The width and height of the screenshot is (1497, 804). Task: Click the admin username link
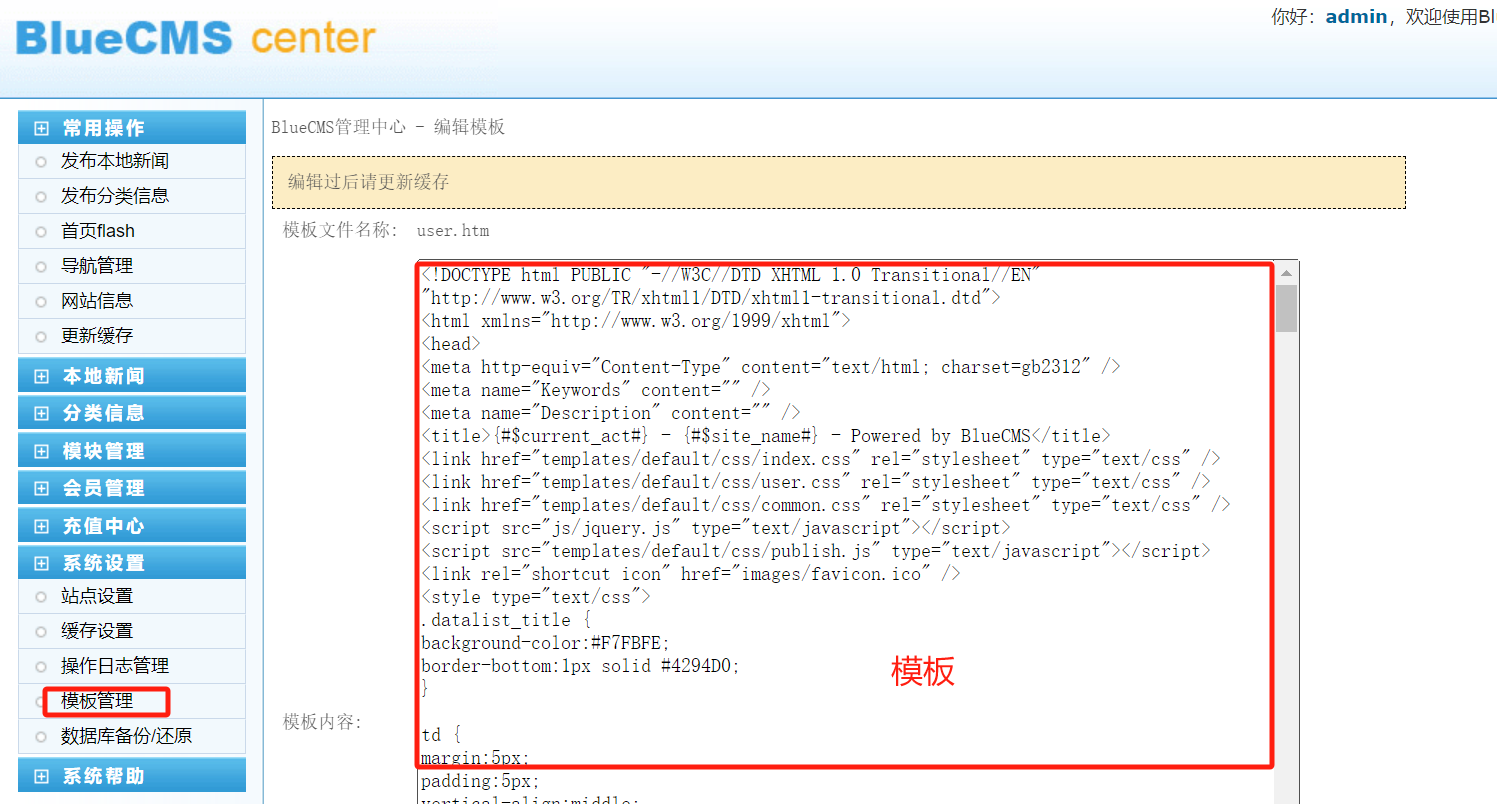(x=1356, y=17)
